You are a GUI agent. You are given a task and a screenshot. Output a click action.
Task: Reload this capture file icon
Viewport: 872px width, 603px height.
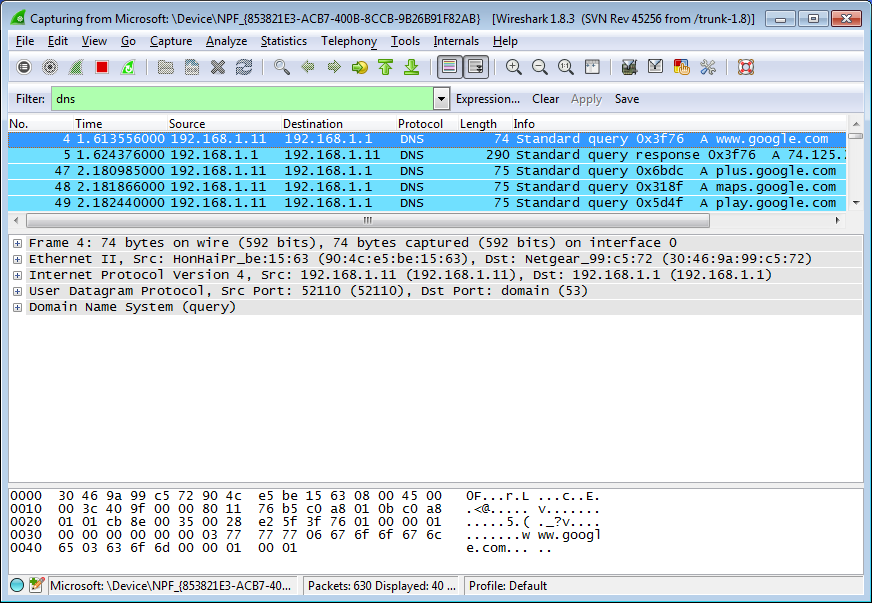coord(244,67)
